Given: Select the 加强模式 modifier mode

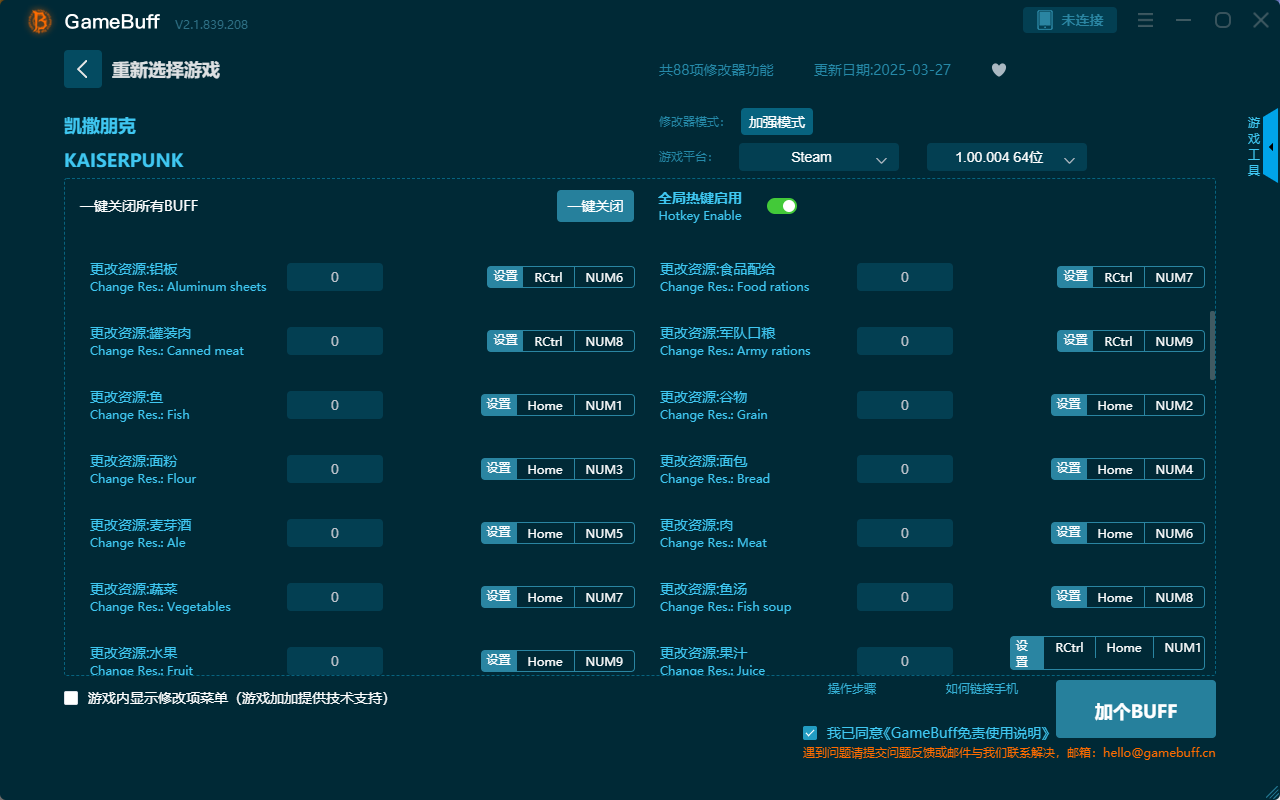Looking at the screenshot, I should coord(775,121).
